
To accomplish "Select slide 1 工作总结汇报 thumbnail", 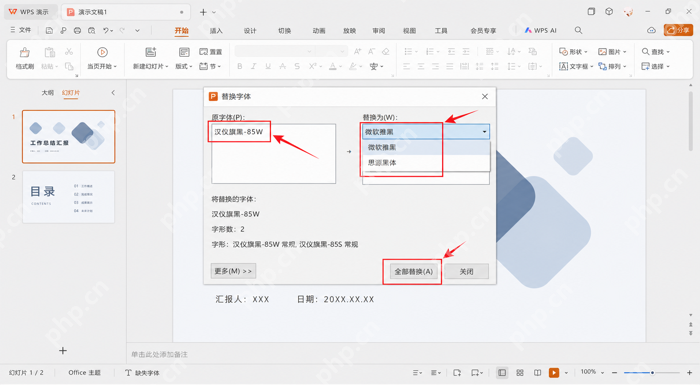I will (68, 137).
